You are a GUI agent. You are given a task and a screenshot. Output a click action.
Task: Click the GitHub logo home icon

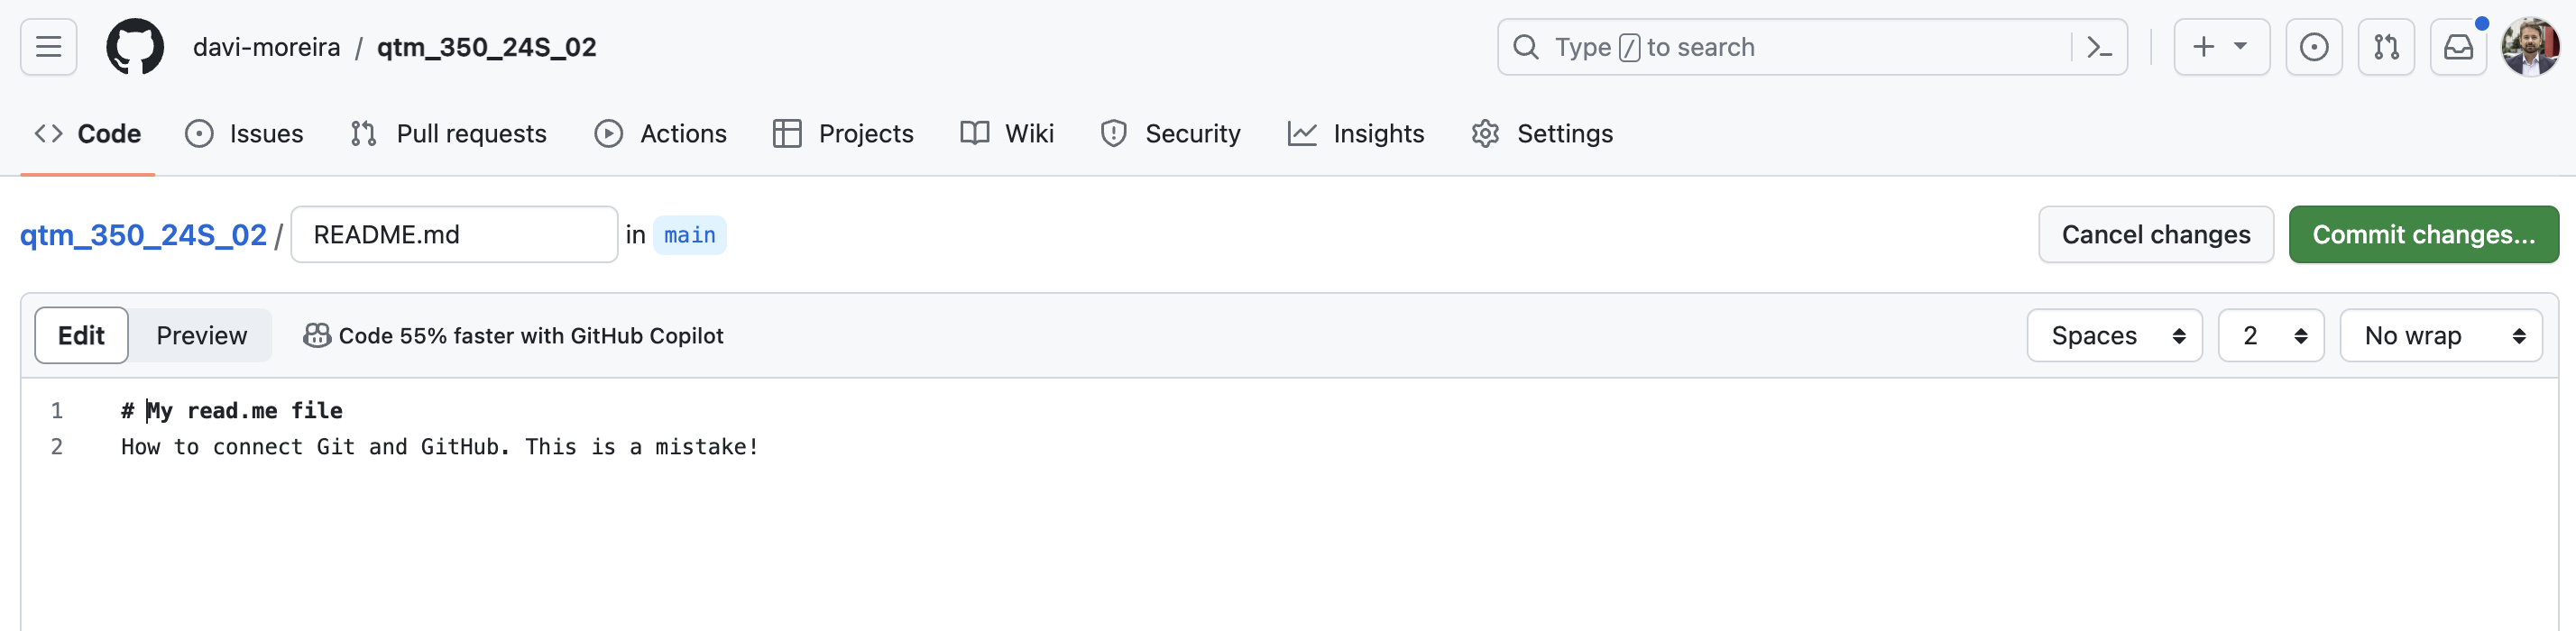coord(135,47)
